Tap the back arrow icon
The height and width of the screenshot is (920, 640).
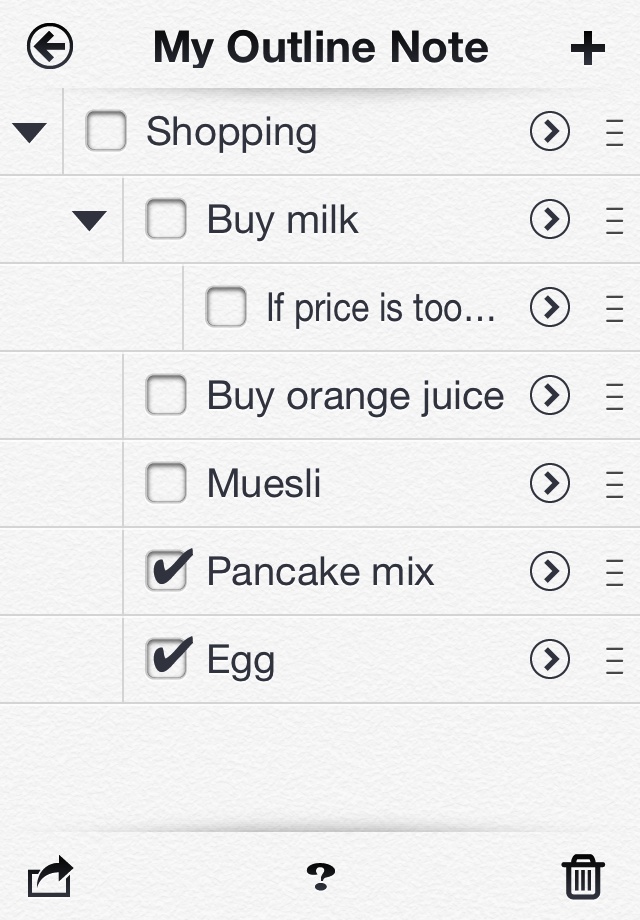click(50, 47)
